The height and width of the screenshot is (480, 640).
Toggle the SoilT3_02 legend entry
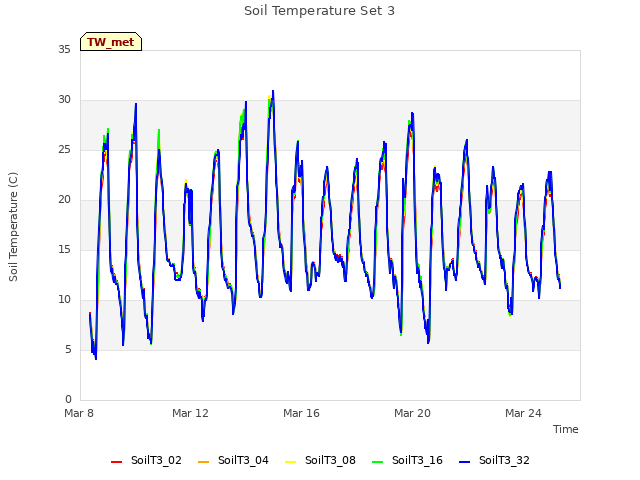(146, 460)
